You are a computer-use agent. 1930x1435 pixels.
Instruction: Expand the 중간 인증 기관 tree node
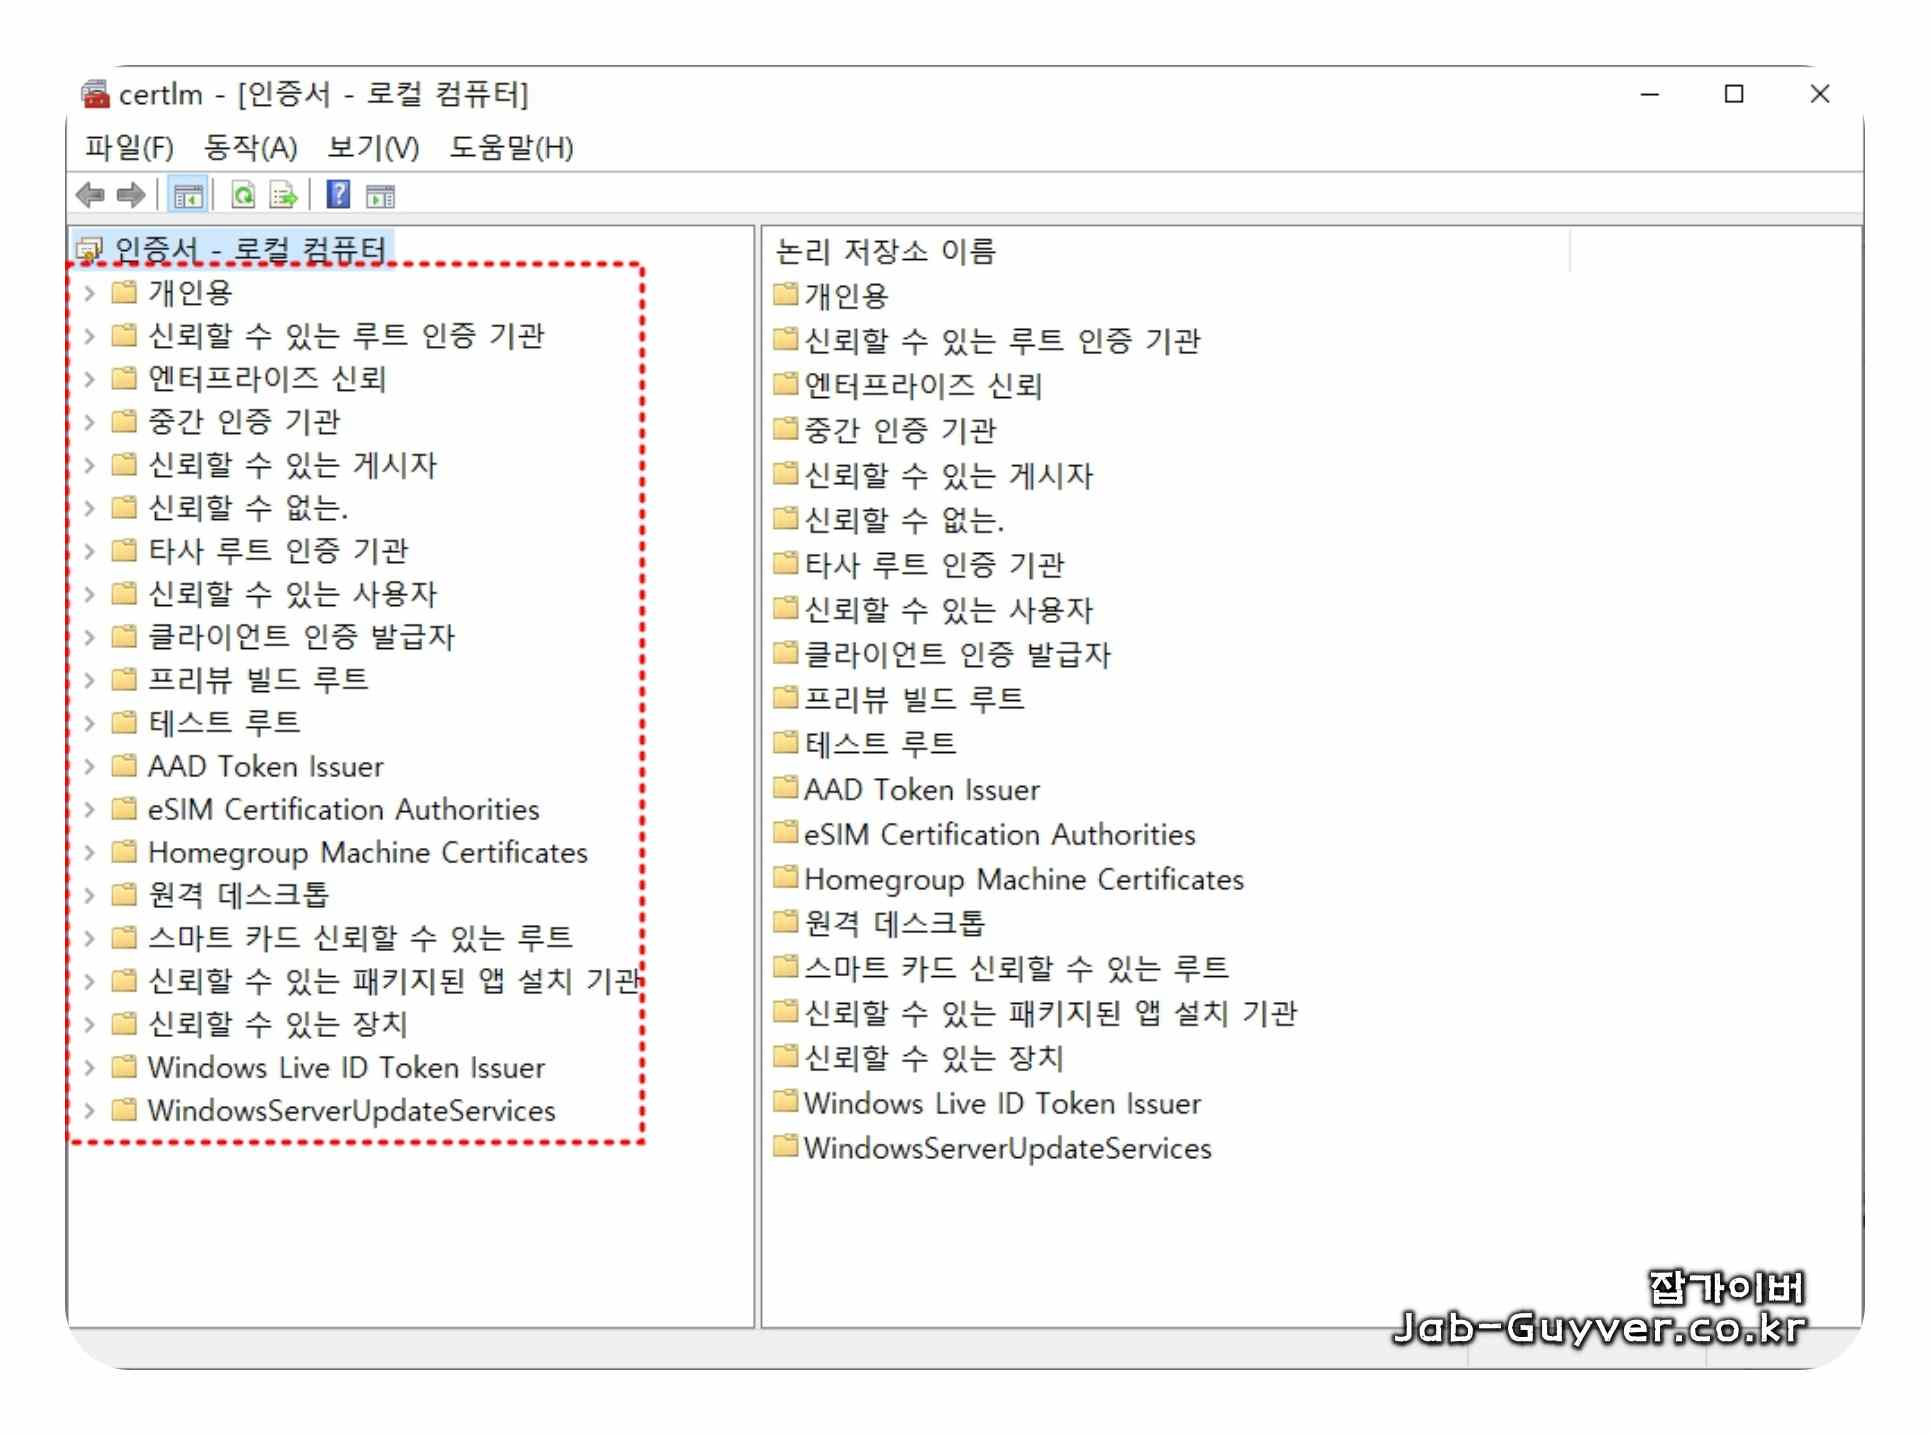pos(90,422)
